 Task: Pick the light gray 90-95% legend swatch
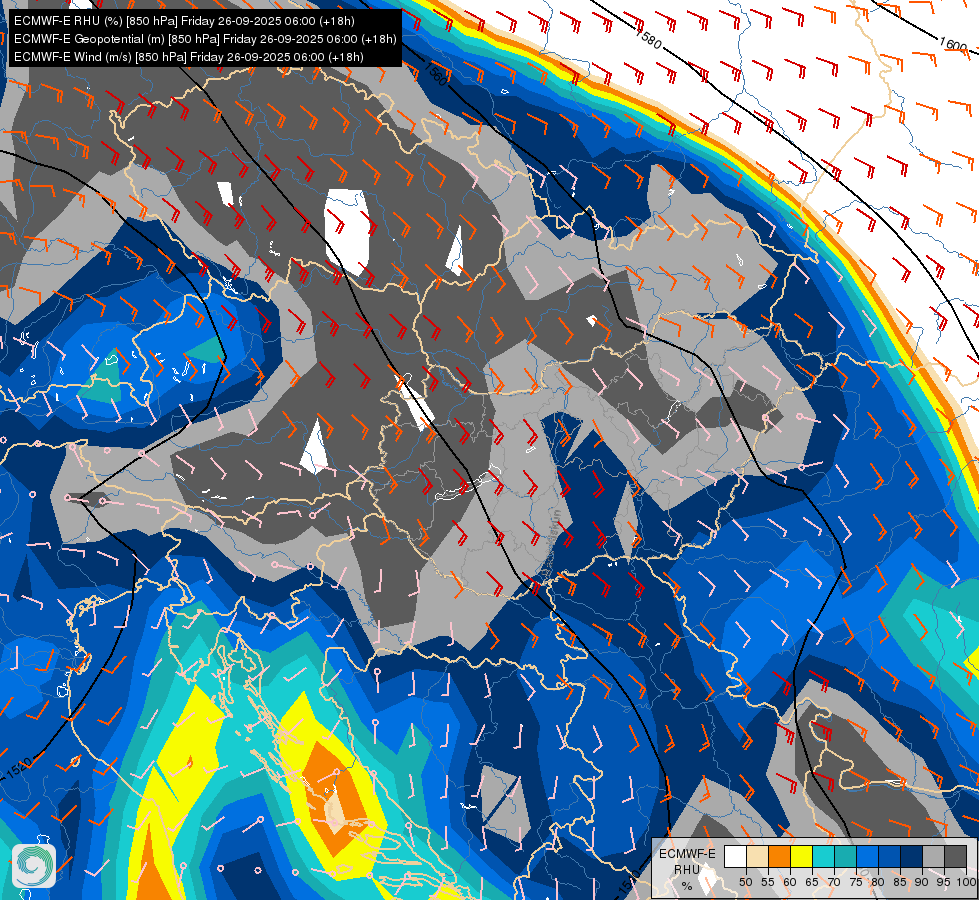point(934,856)
